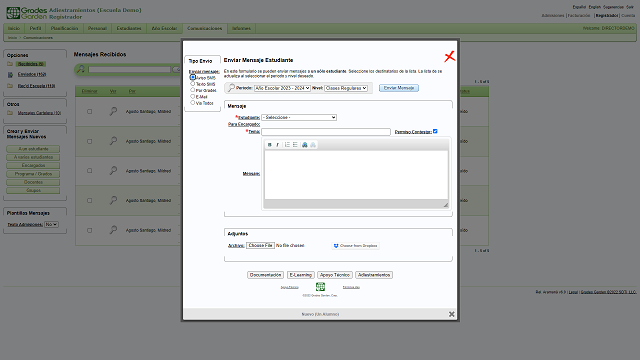Toggle the Permiso Contestar checkbox
Viewport: 640px width, 360px height.
coord(435,131)
